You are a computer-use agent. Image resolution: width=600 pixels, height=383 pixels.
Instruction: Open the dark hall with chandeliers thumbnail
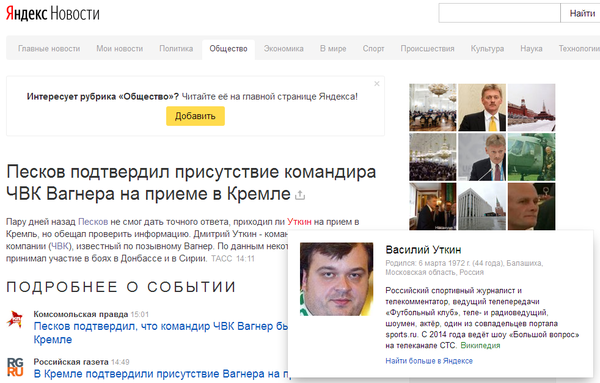tap(433, 157)
